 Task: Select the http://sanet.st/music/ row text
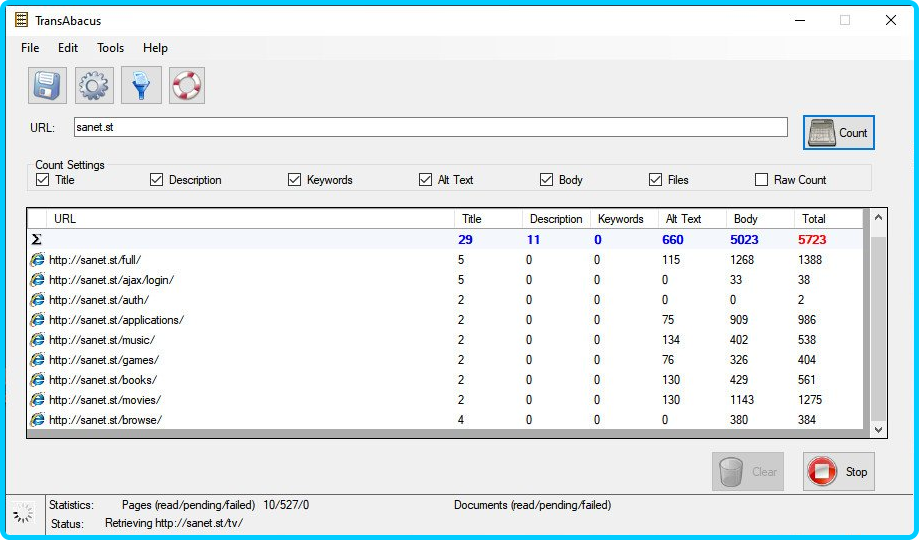(x=102, y=339)
